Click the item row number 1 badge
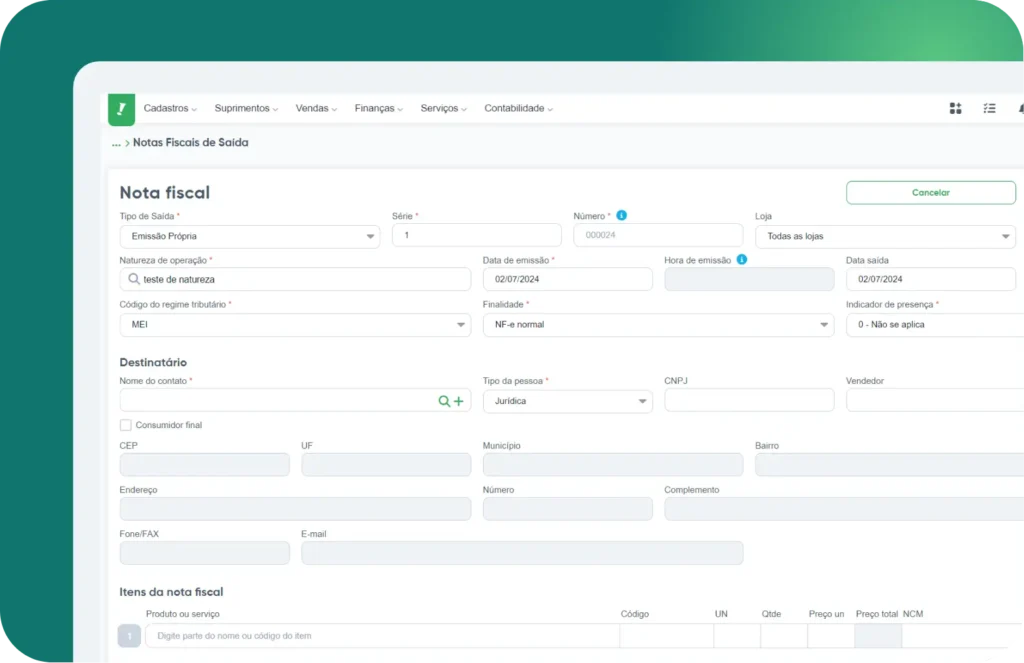The image size is (1024, 663). click(x=129, y=636)
